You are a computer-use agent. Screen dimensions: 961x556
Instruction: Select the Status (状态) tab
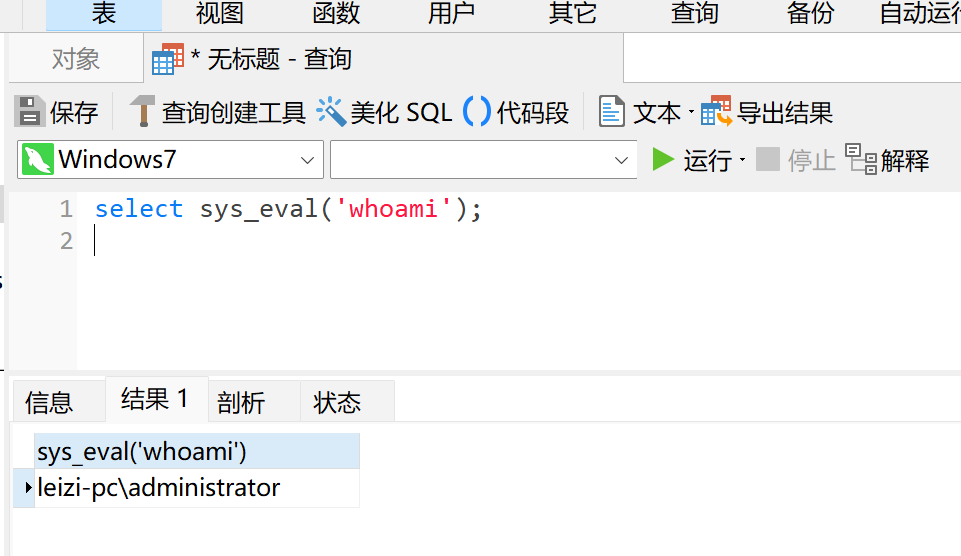click(337, 403)
